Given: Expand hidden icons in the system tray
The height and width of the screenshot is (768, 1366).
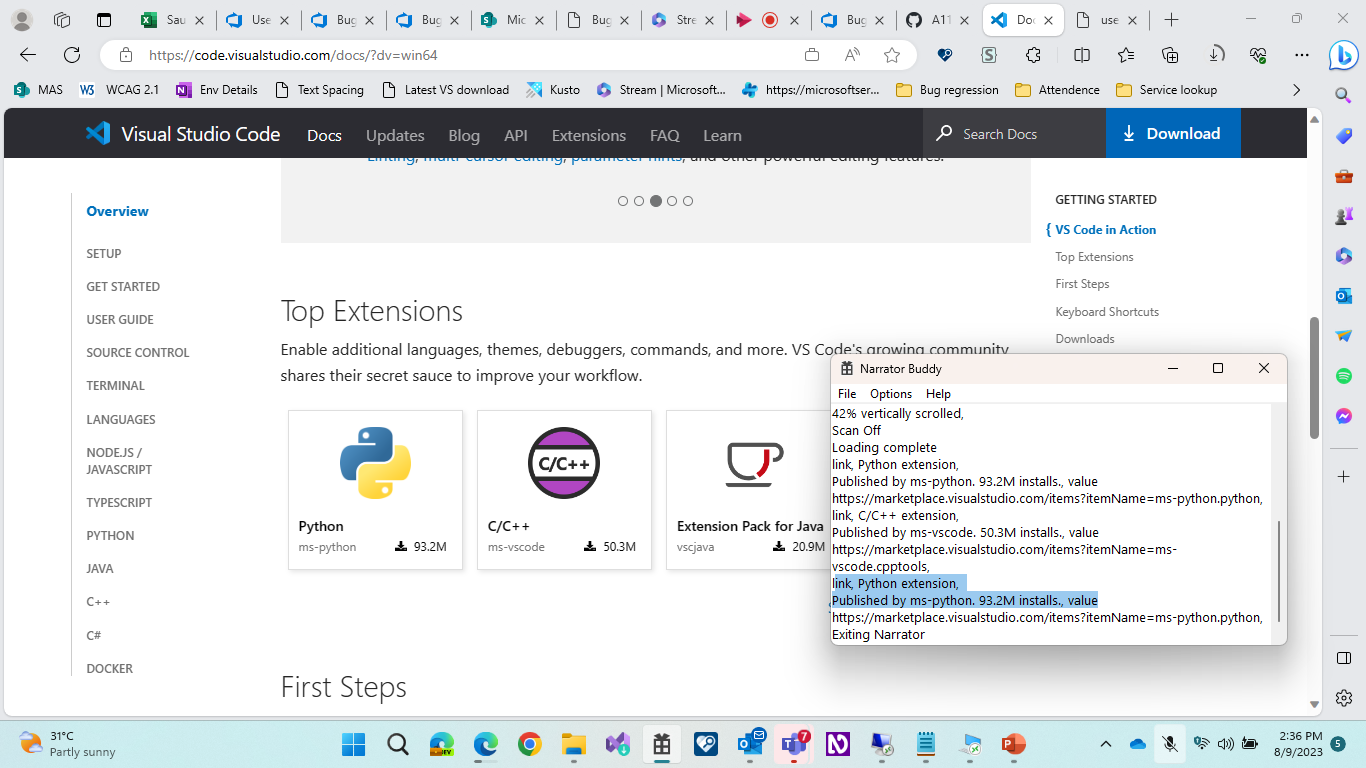Looking at the screenshot, I should click(x=1105, y=744).
